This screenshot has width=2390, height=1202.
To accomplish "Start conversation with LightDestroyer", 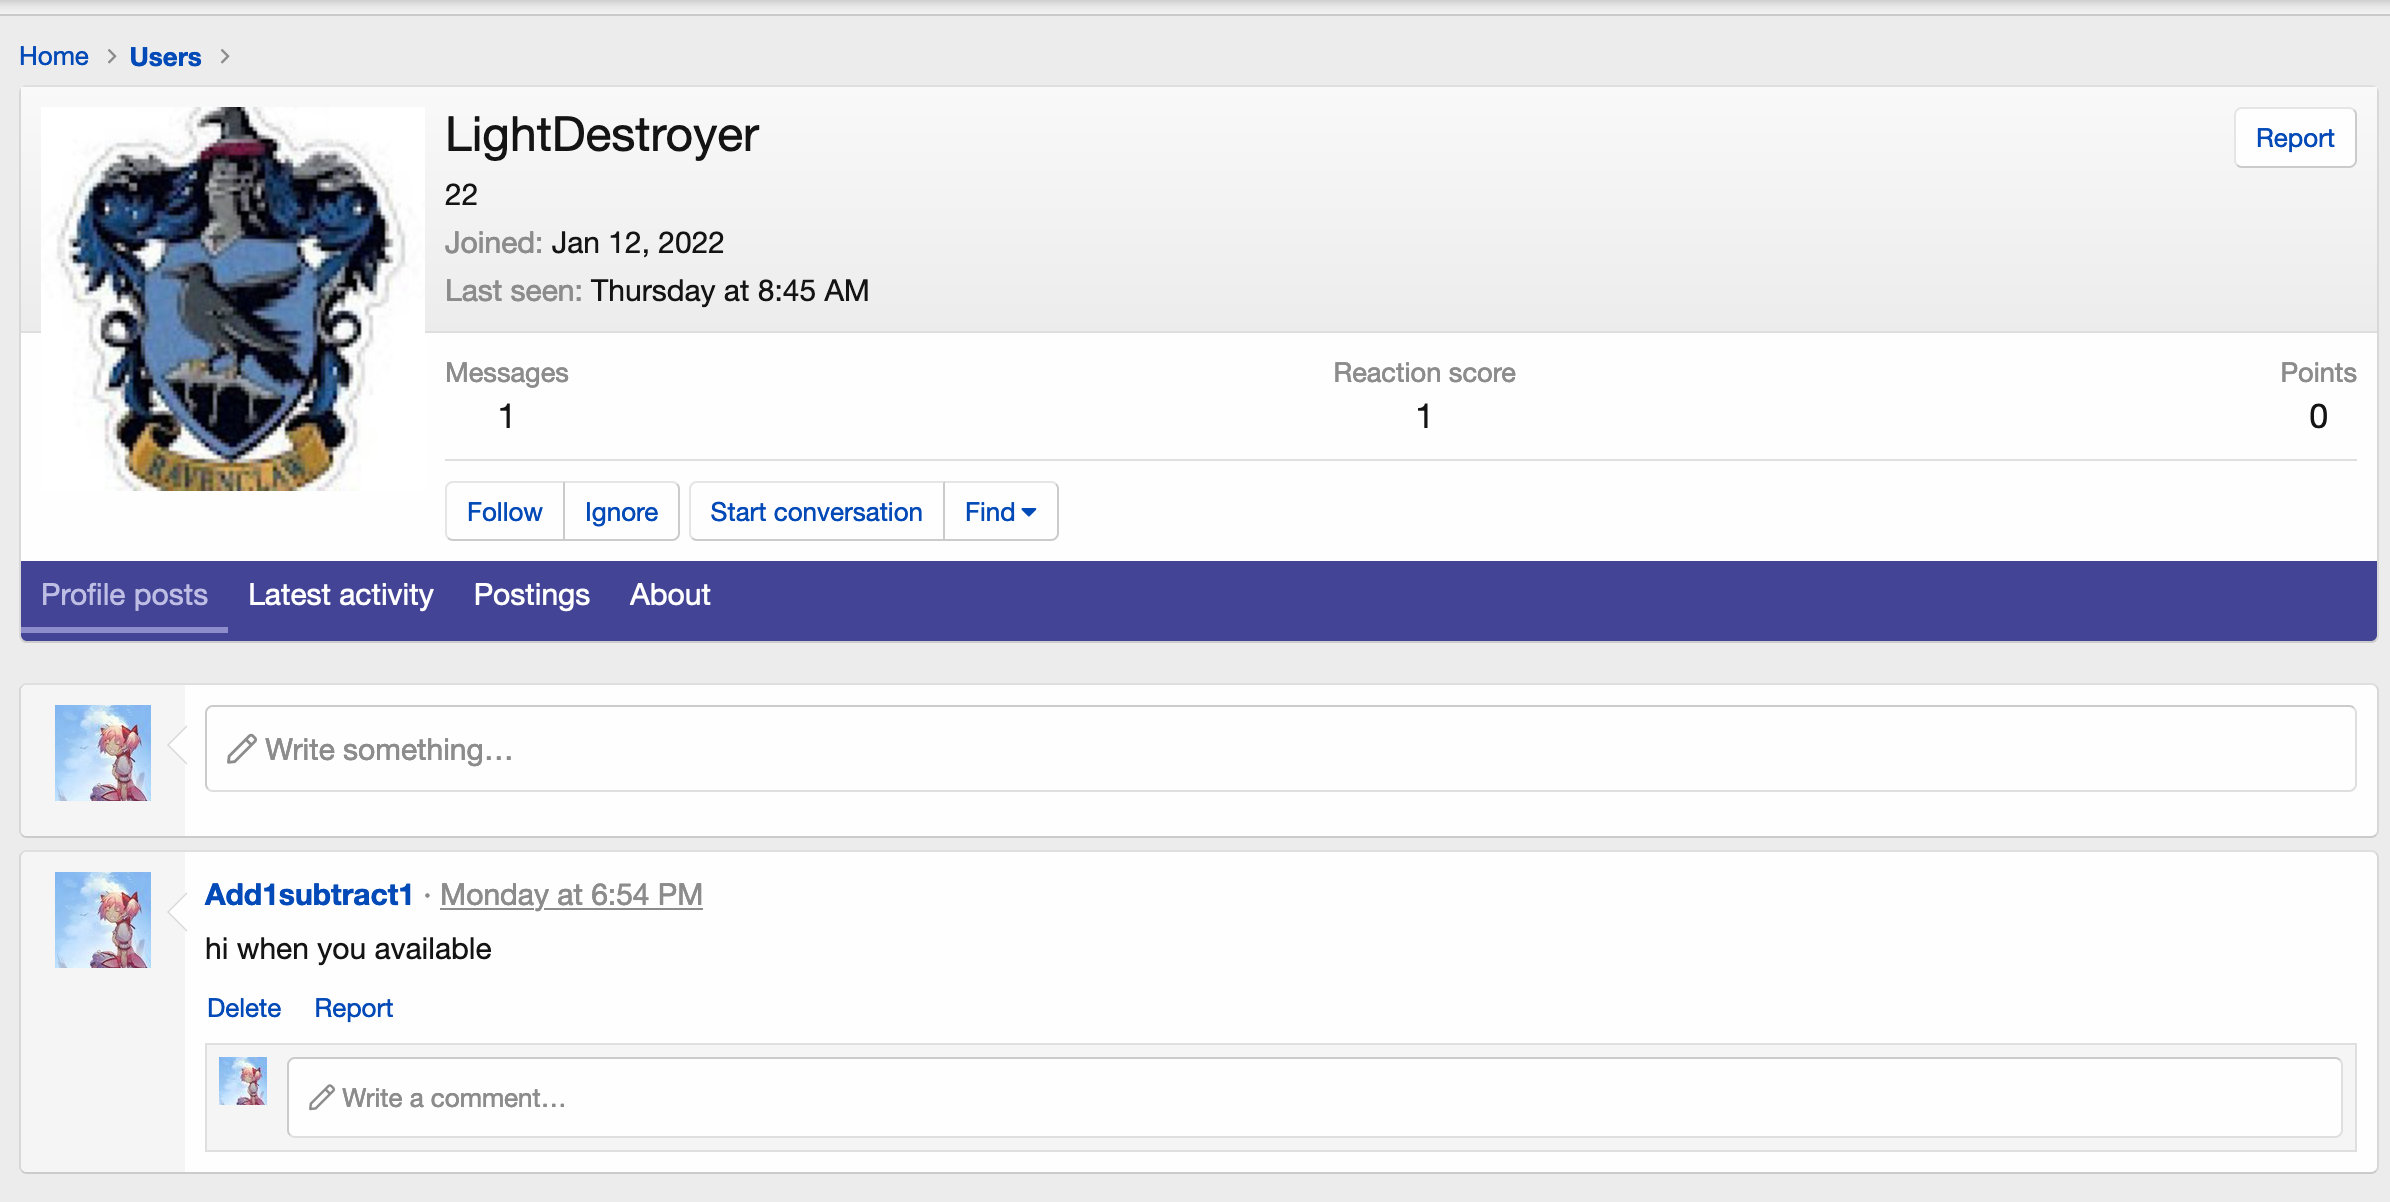I will pyautogui.click(x=816, y=512).
